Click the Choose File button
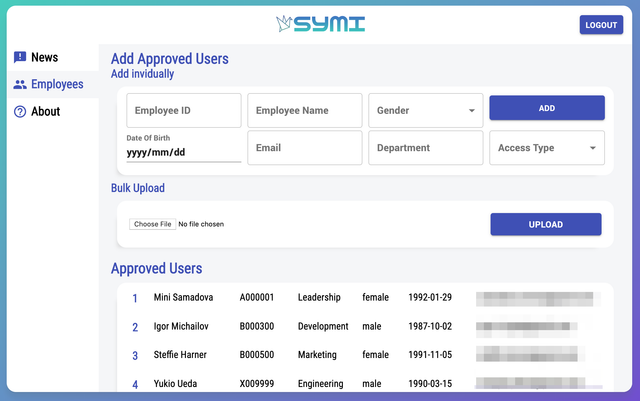 (153, 224)
